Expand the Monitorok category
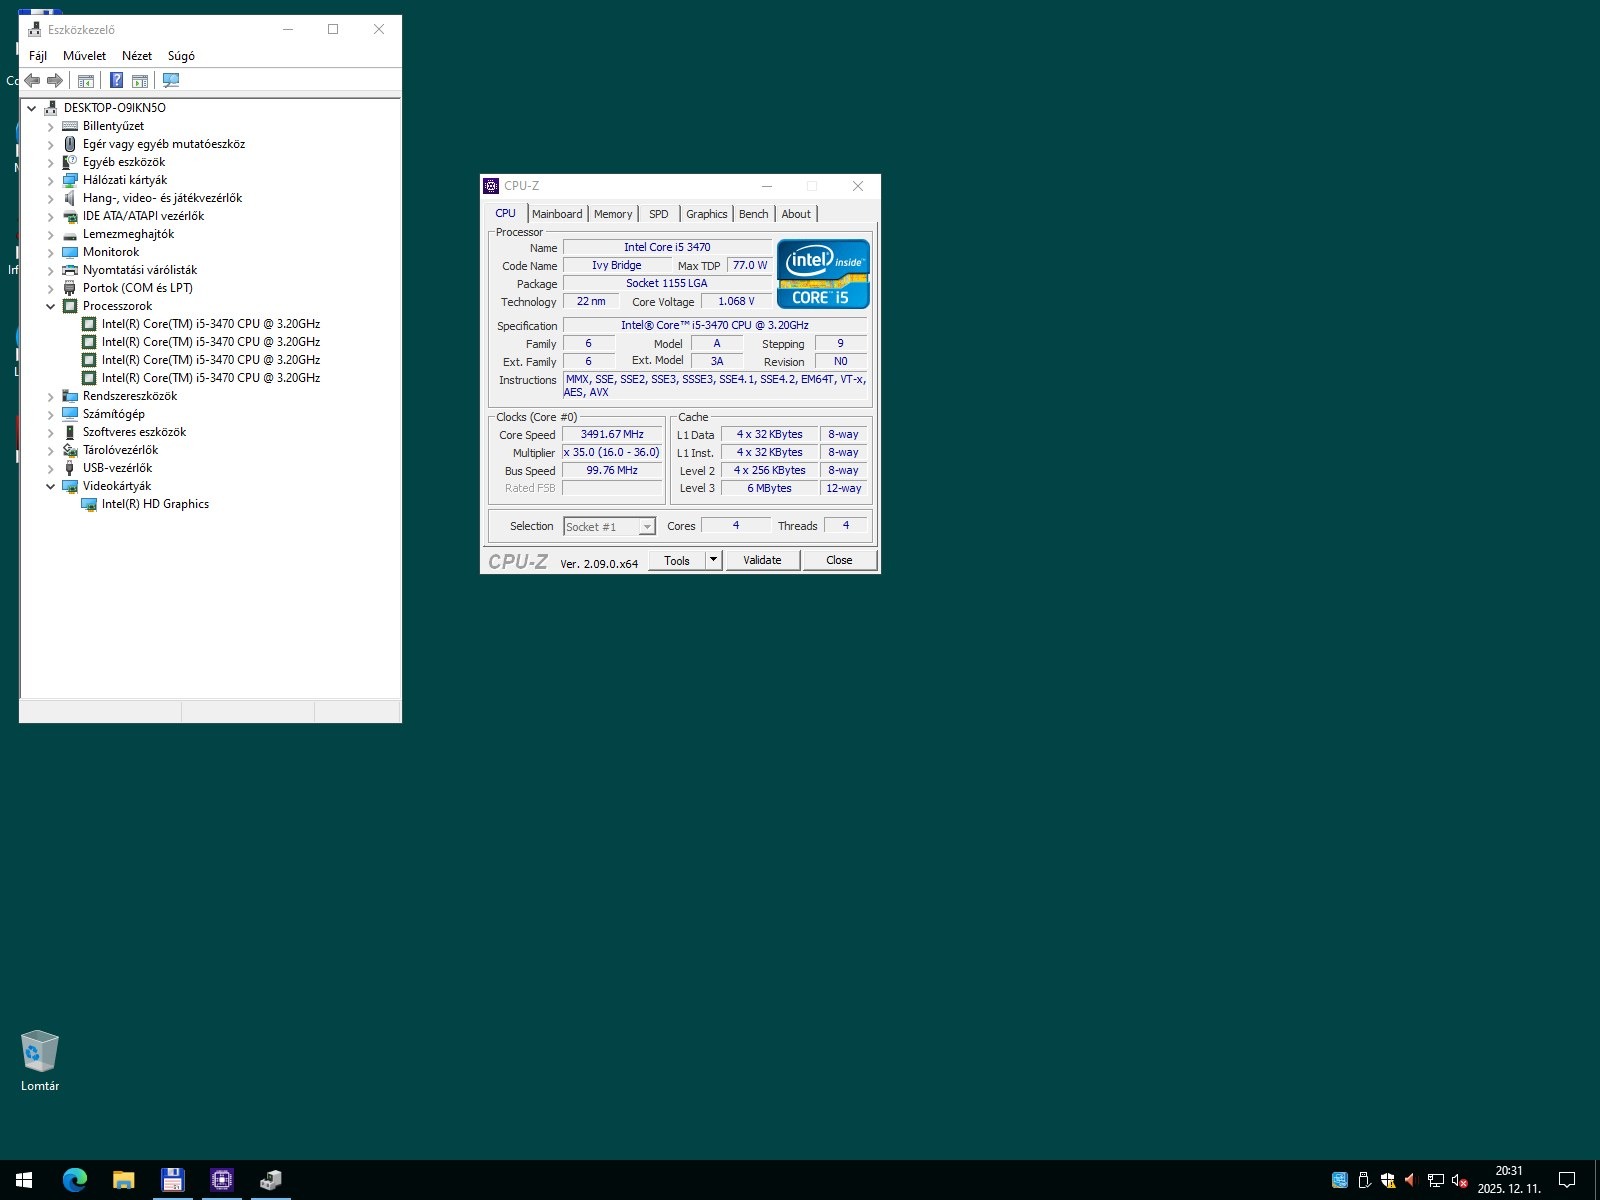Viewport: 1600px width, 1200px height. pos(51,252)
